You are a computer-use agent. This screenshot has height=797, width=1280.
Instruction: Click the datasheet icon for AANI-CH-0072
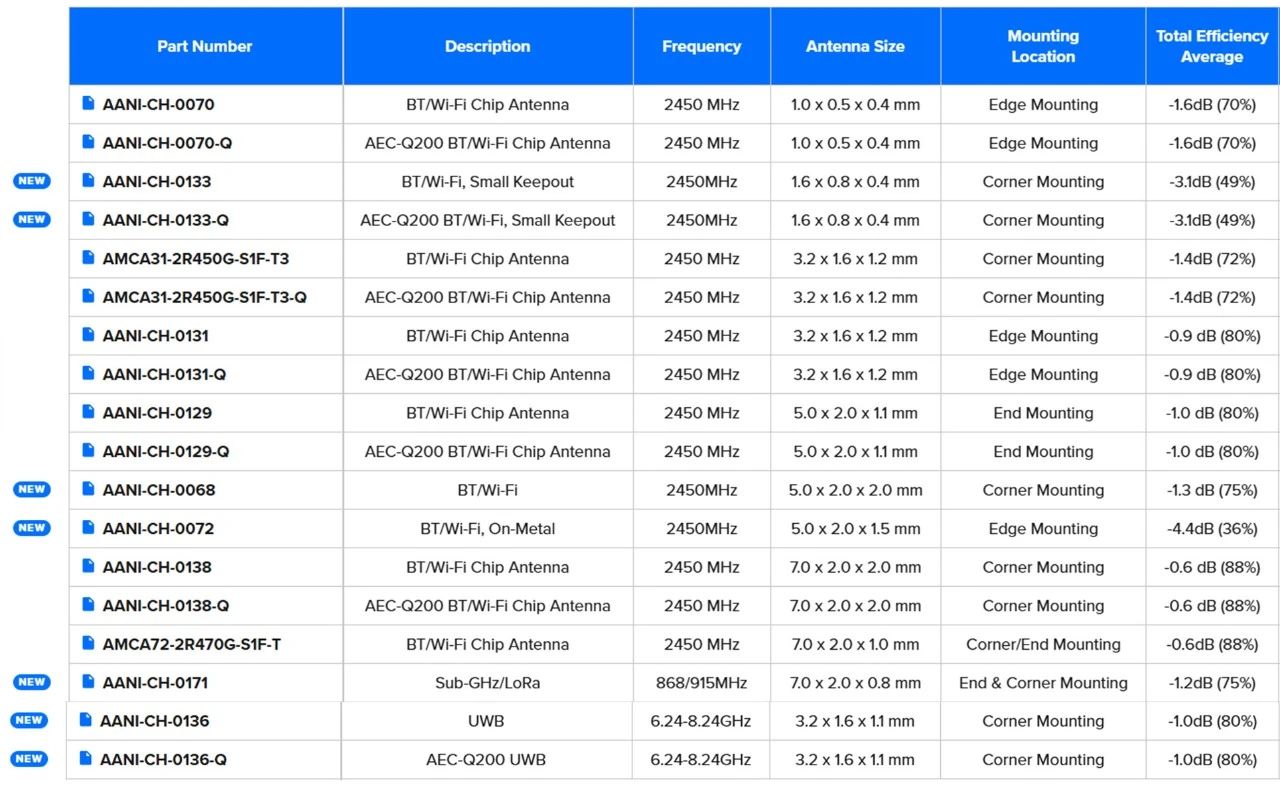(88, 528)
